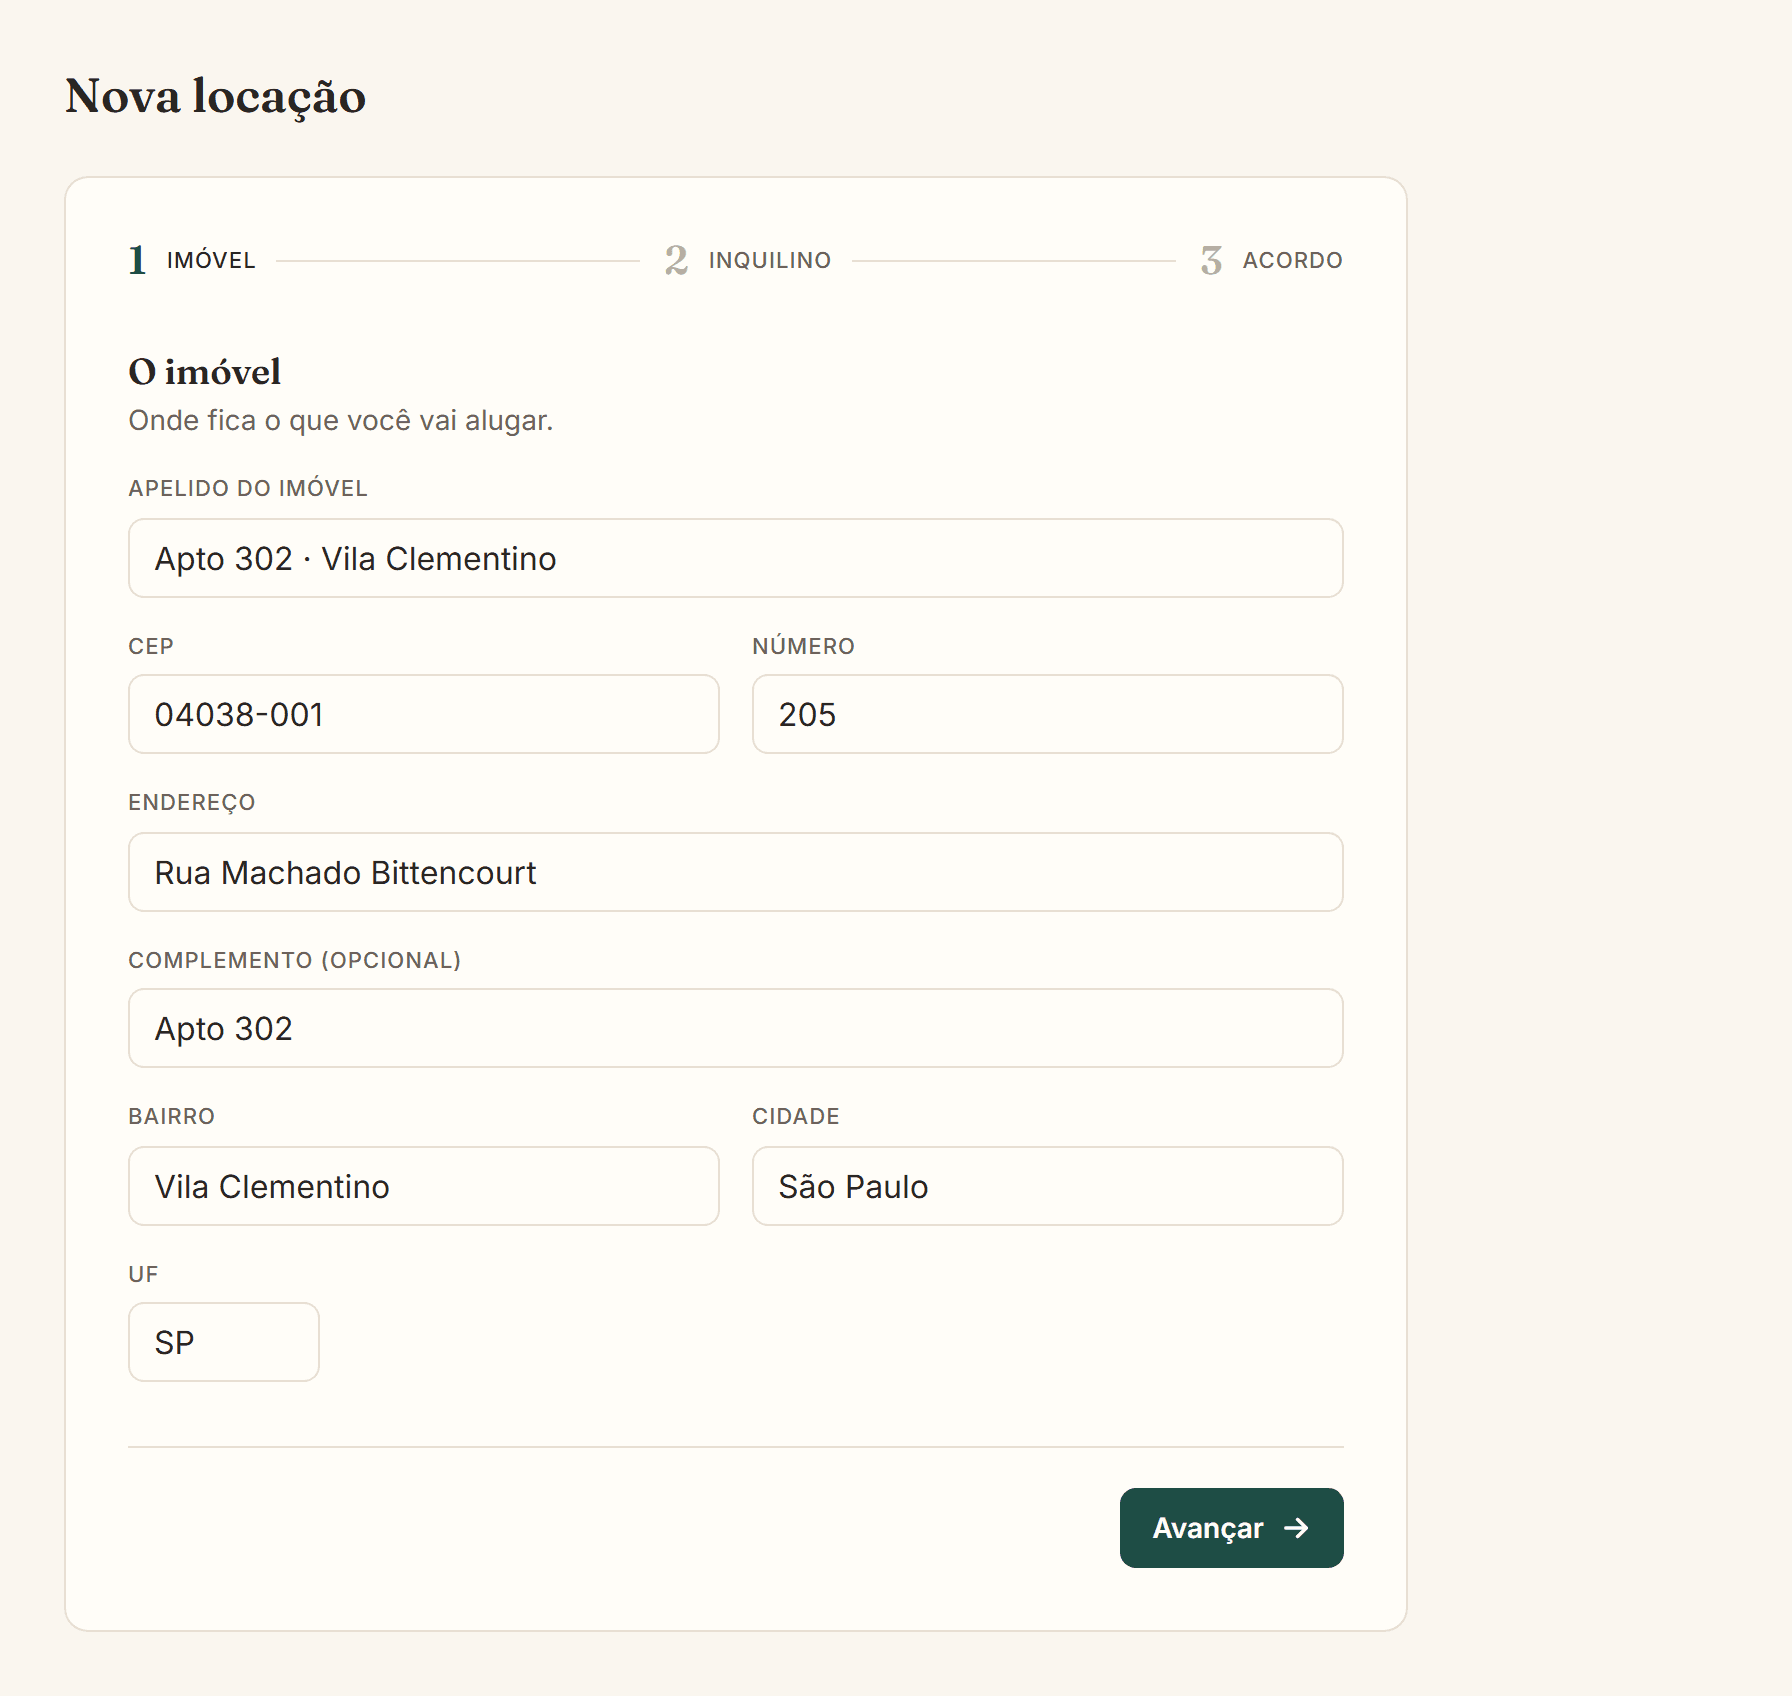1792x1696 pixels.
Task: Click the Número input field
Action: pyautogui.click(x=1048, y=714)
